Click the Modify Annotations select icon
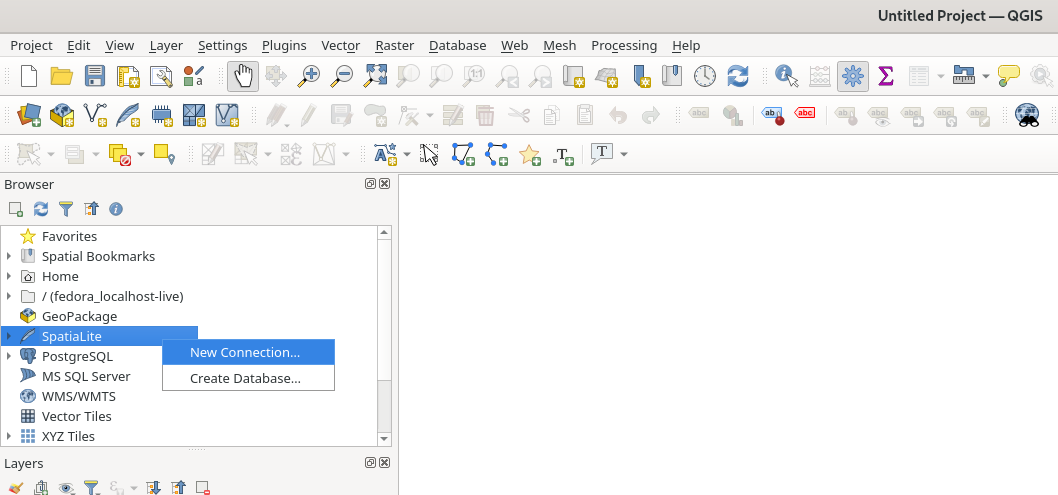The height and width of the screenshot is (495, 1058). (x=429, y=154)
